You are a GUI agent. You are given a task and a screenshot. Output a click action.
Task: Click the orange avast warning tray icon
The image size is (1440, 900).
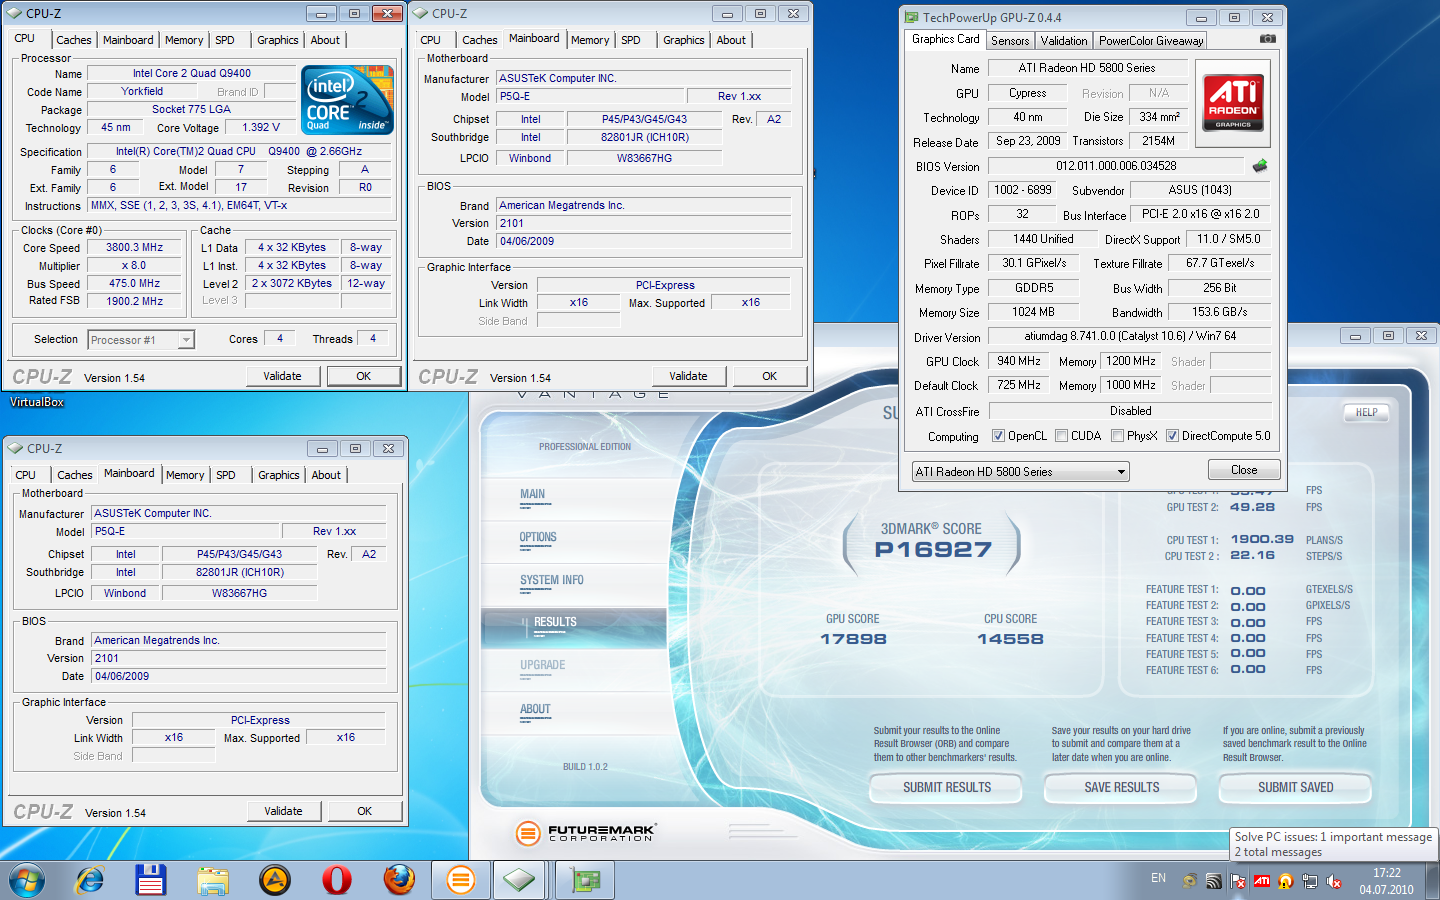point(1286,881)
